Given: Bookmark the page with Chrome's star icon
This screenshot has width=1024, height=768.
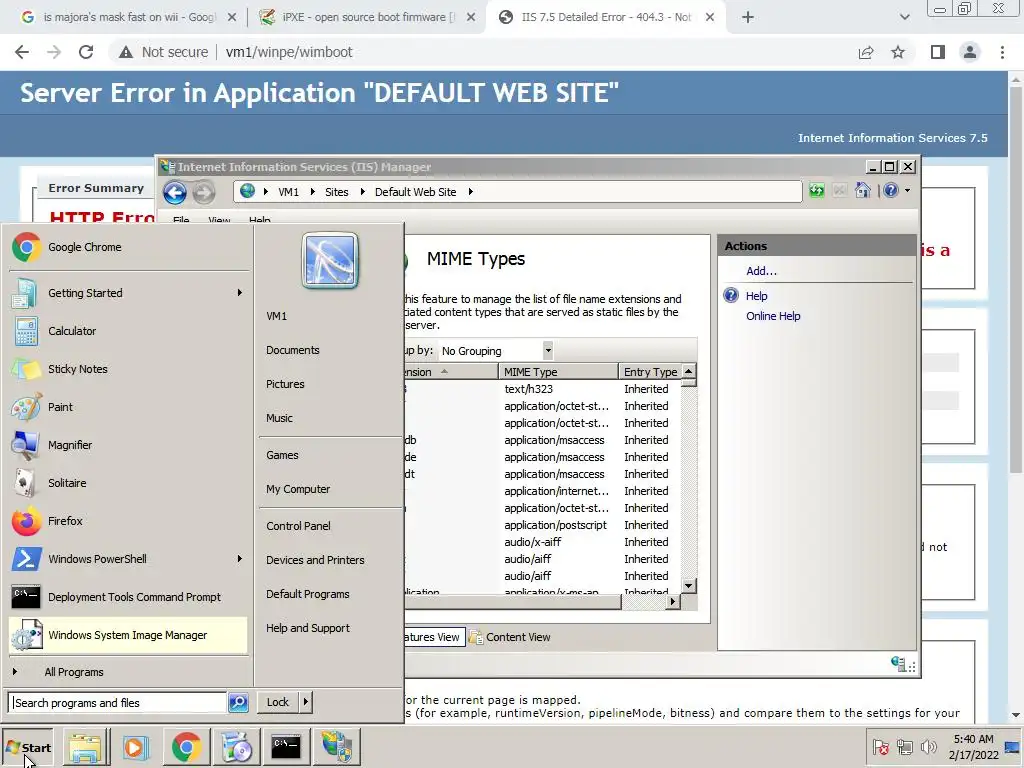Looking at the screenshot, I should tap(898, 52).
